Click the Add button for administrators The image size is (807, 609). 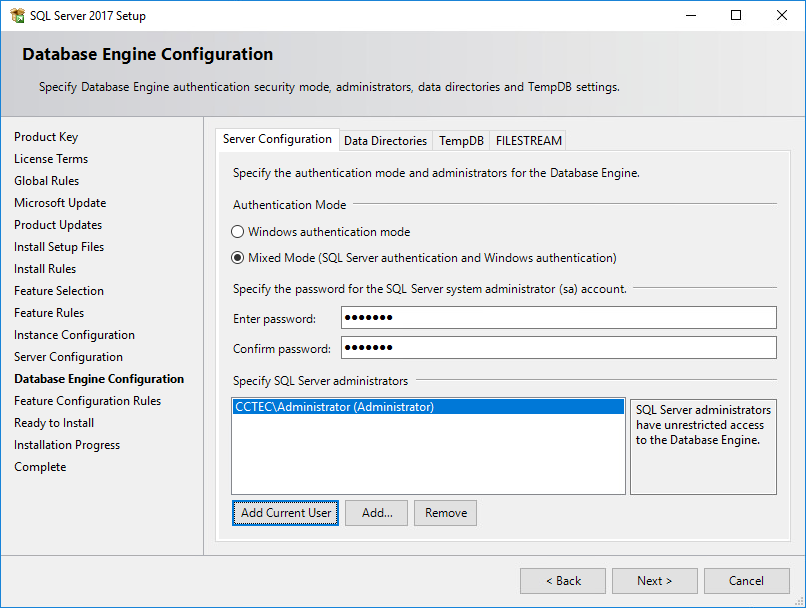tap(376, 512)
